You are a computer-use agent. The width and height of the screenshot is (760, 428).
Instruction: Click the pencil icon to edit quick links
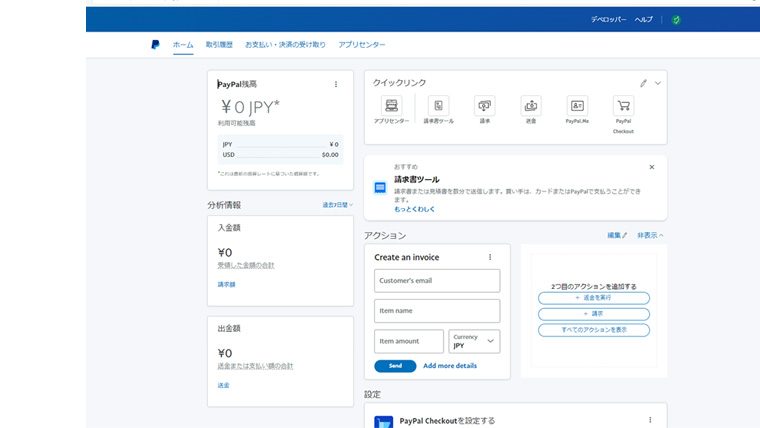pyautogui.click(x=643, y=83)
